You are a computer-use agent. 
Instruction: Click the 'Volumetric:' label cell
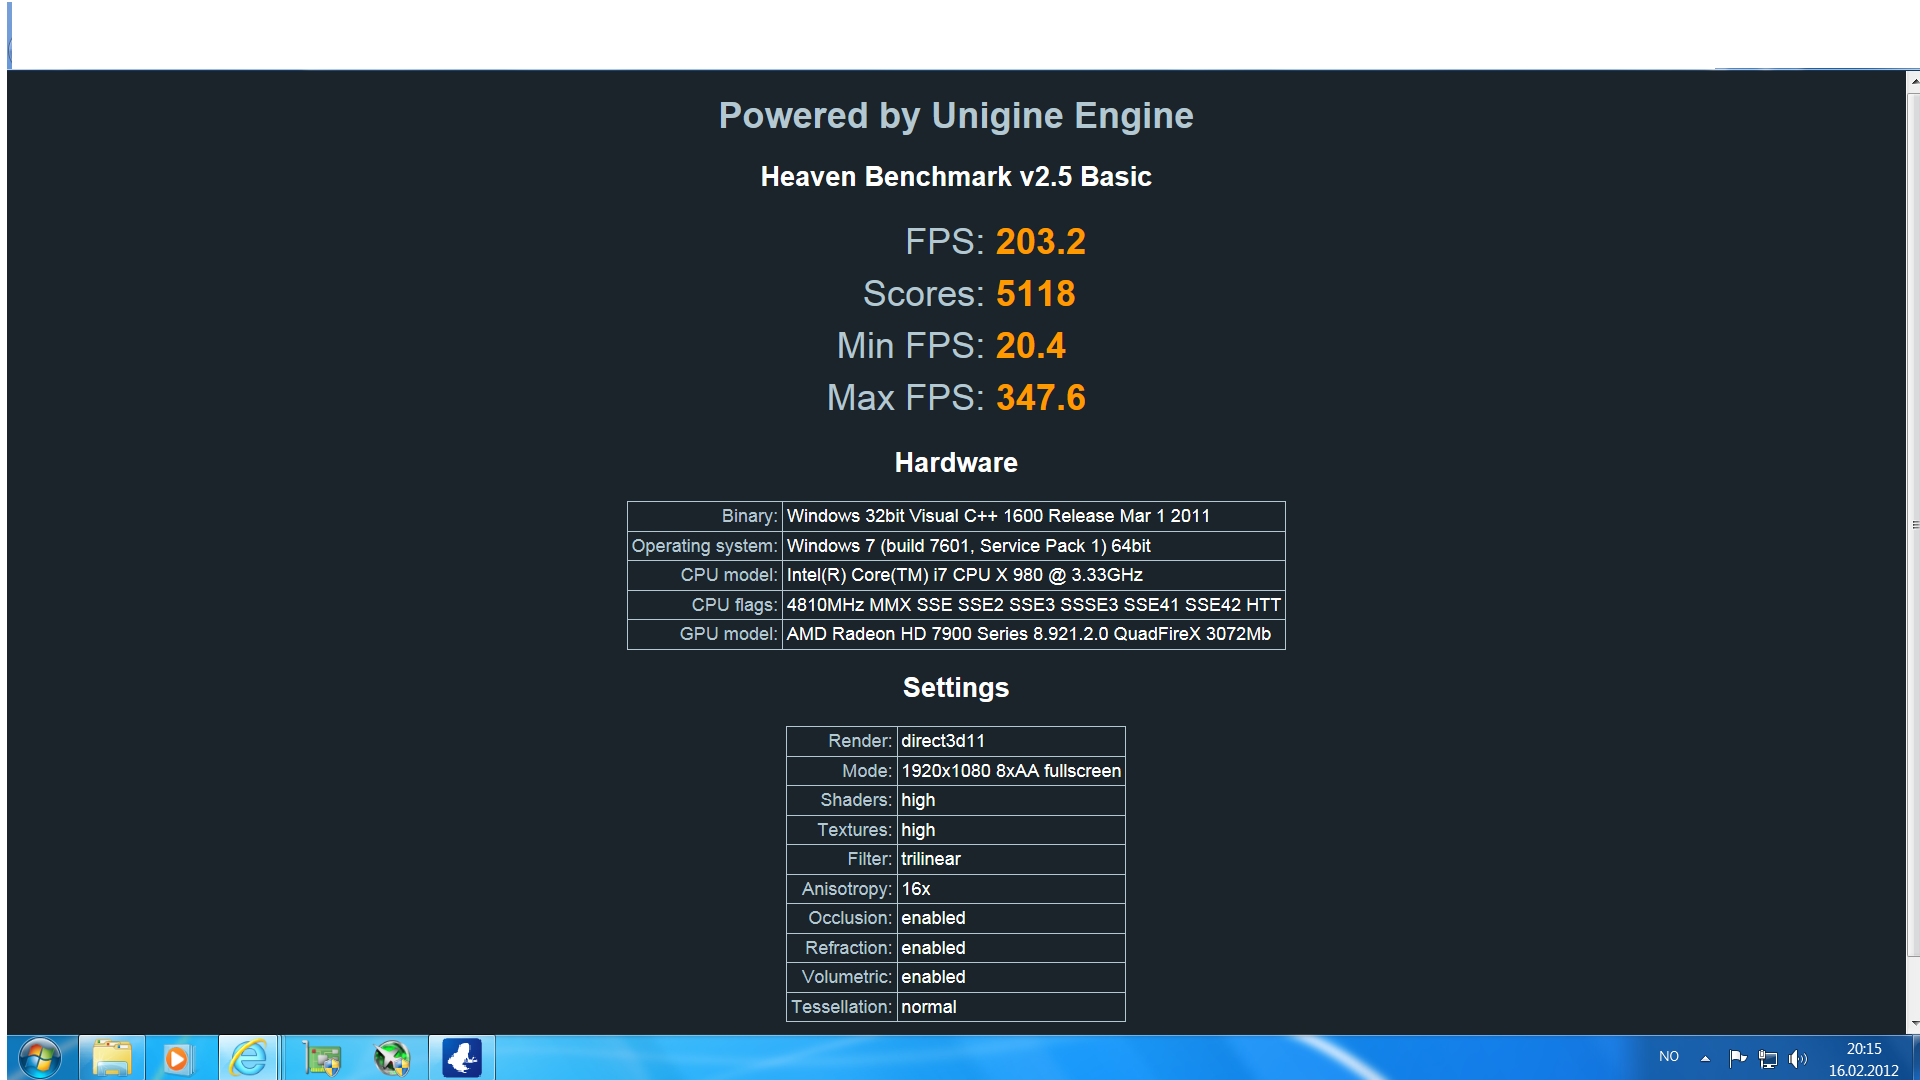click(842, 977)
